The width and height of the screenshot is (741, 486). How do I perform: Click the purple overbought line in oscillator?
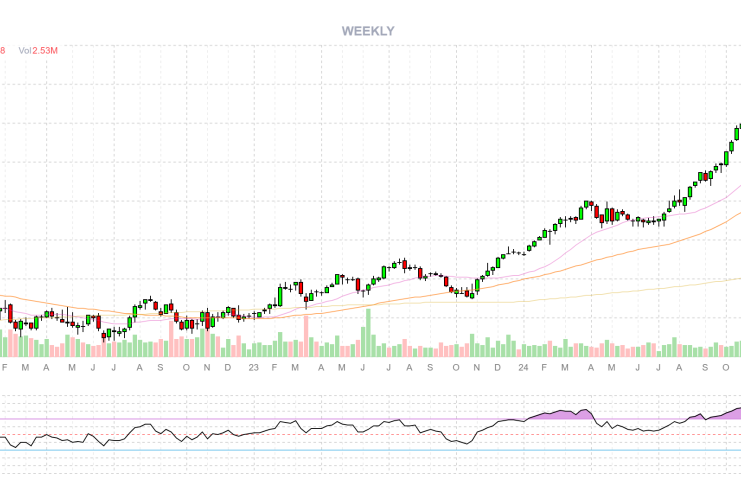pyautogui.click(x=300, y=418)
